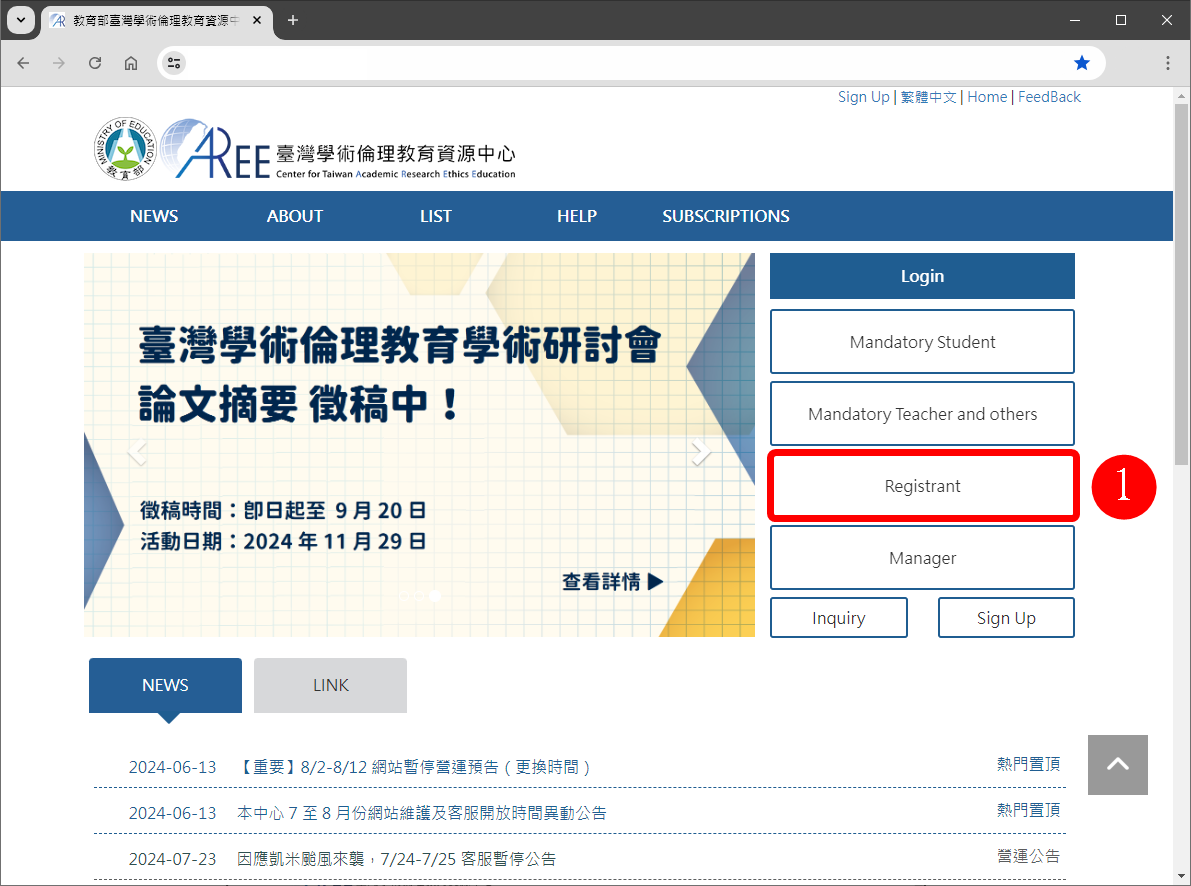Close the current browser tab
Screen dimensions: 1191x886
tap(257, 21)
